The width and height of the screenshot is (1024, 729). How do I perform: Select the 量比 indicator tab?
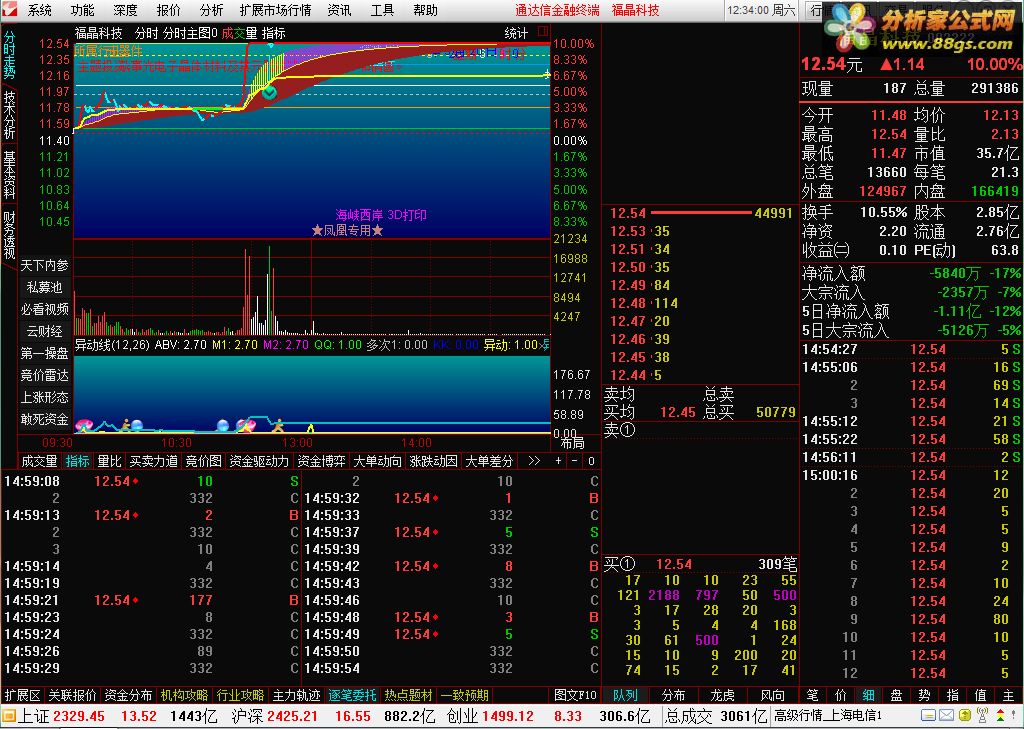[109, 461]
